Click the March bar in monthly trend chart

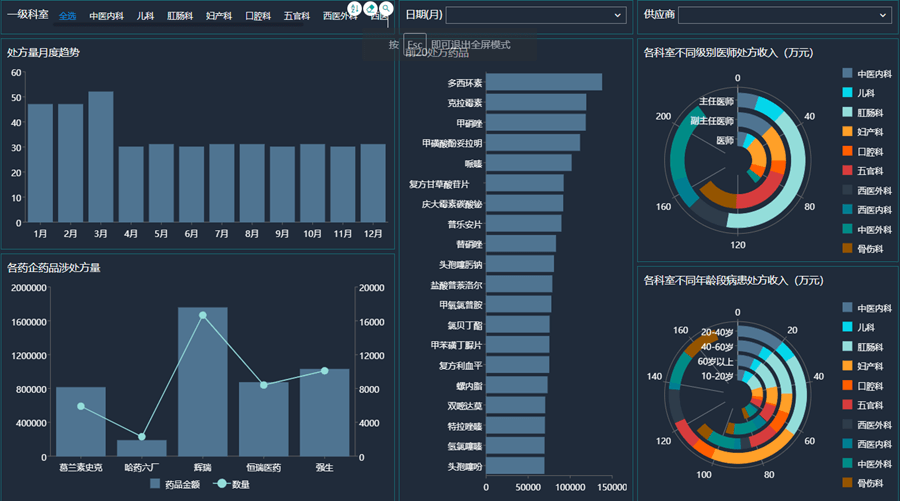(x=100, y=156)
